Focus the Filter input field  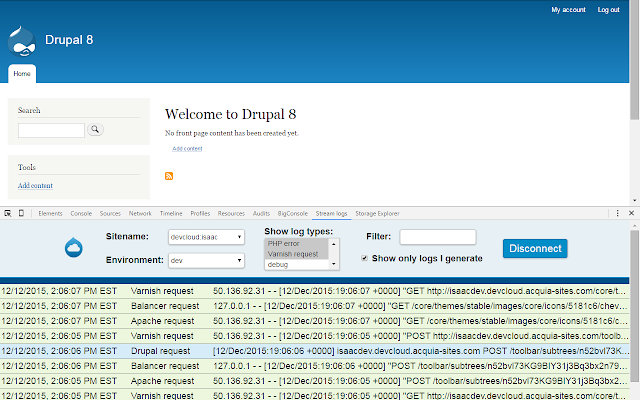pyautogui.click(x=438, y=237)
